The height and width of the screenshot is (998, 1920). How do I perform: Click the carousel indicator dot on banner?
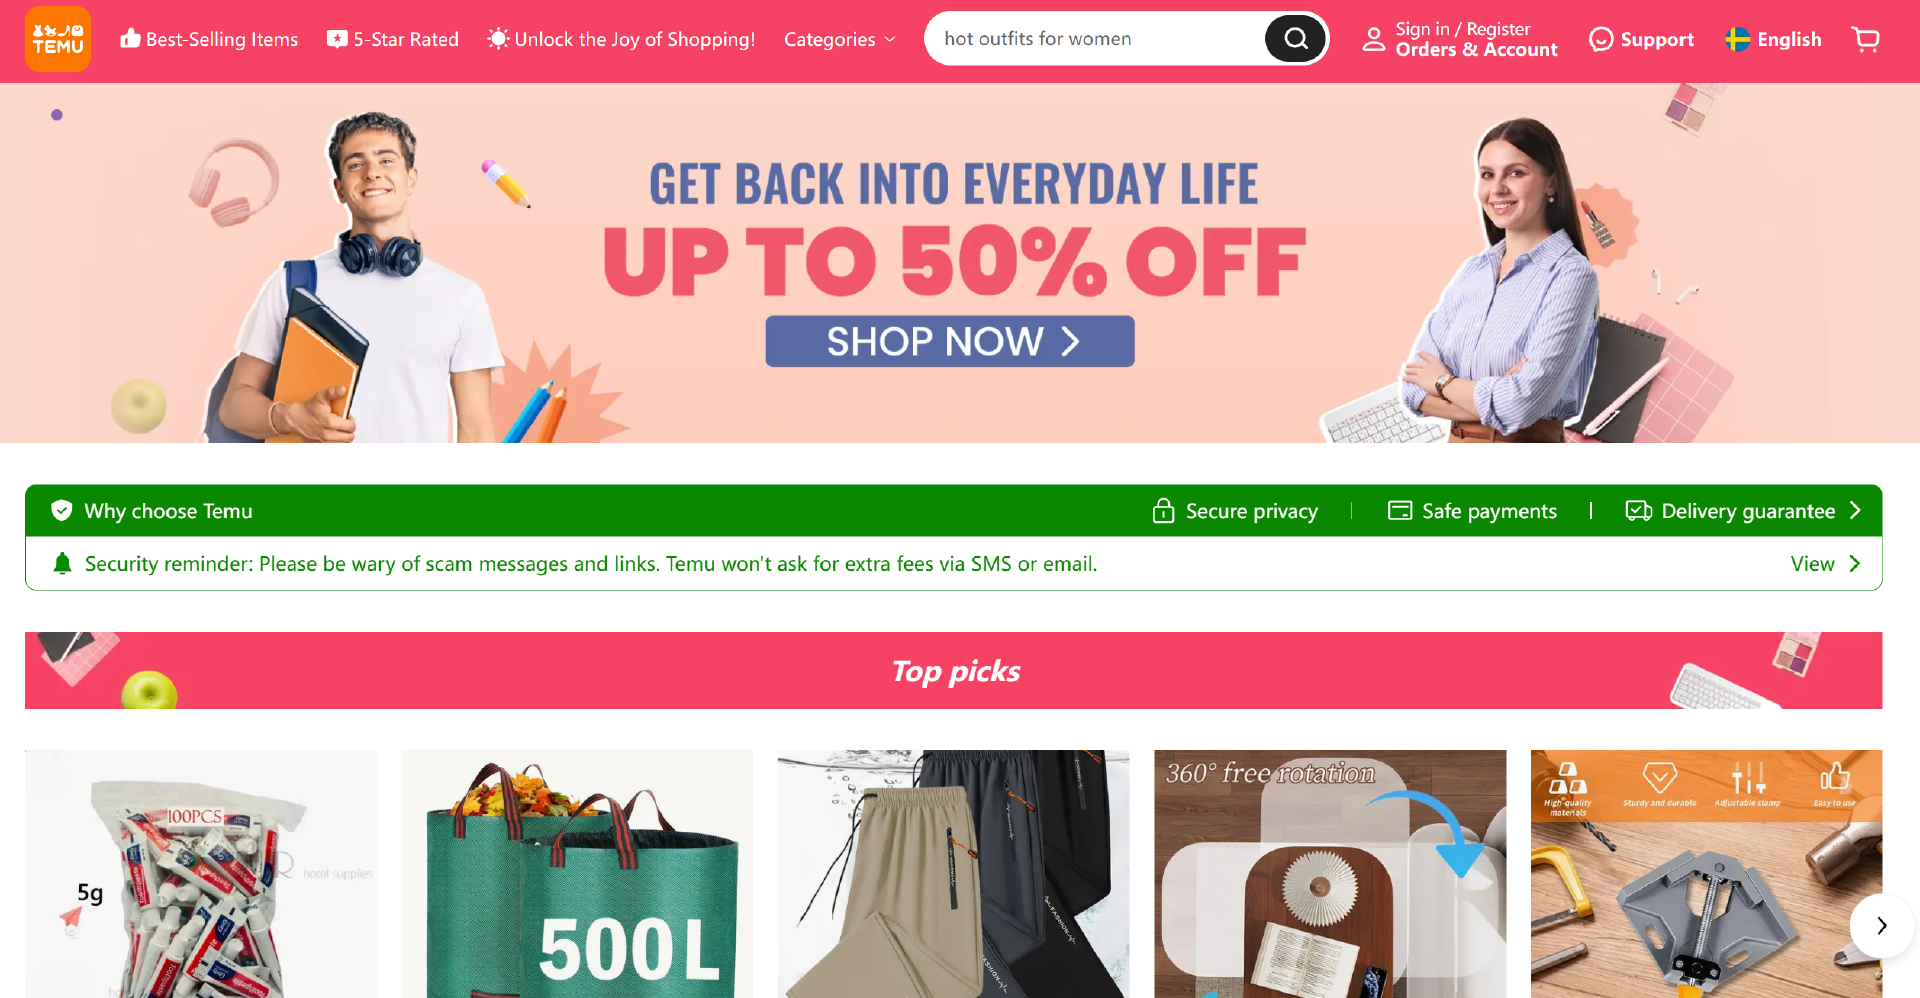(x=57, y=115)
